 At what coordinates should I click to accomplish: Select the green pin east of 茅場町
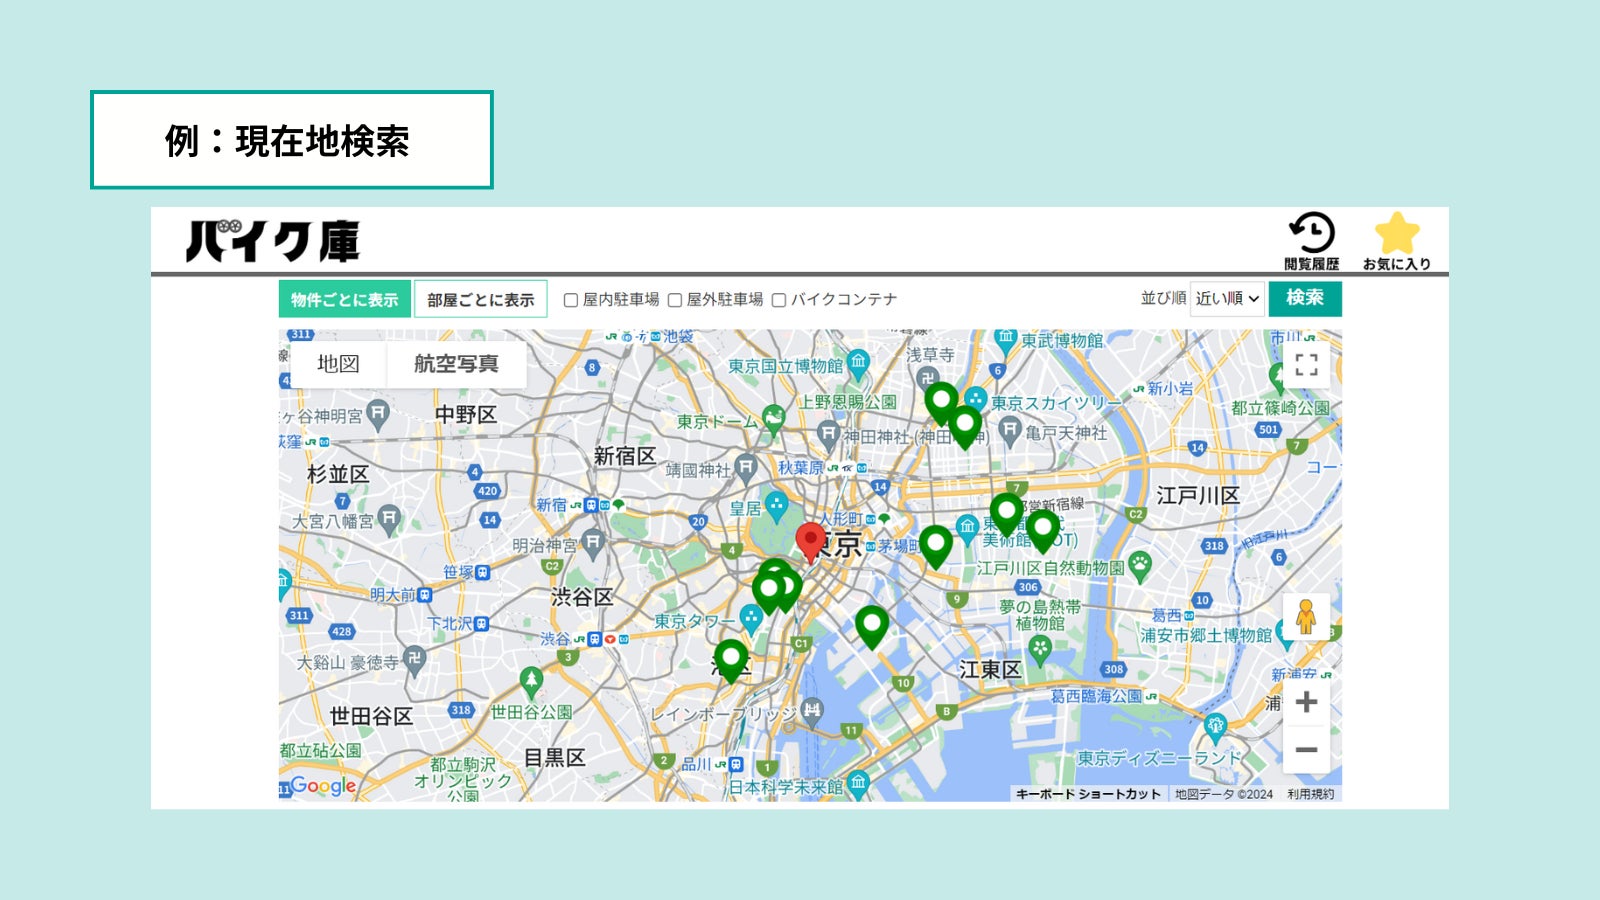(x=936, y=546)
